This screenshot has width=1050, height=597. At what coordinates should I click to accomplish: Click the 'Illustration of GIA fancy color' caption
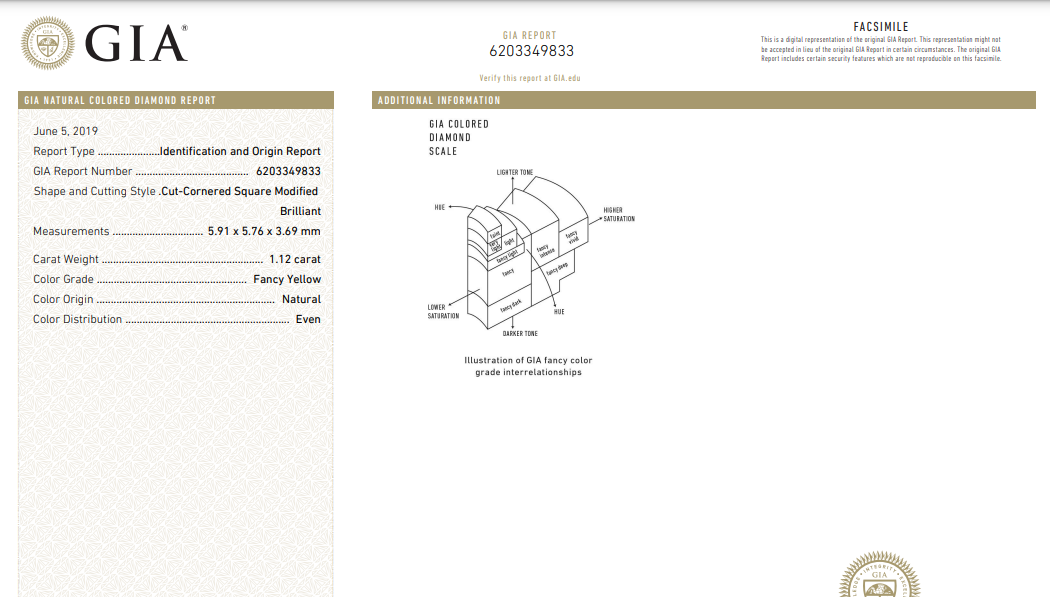[x=528, y=360]
